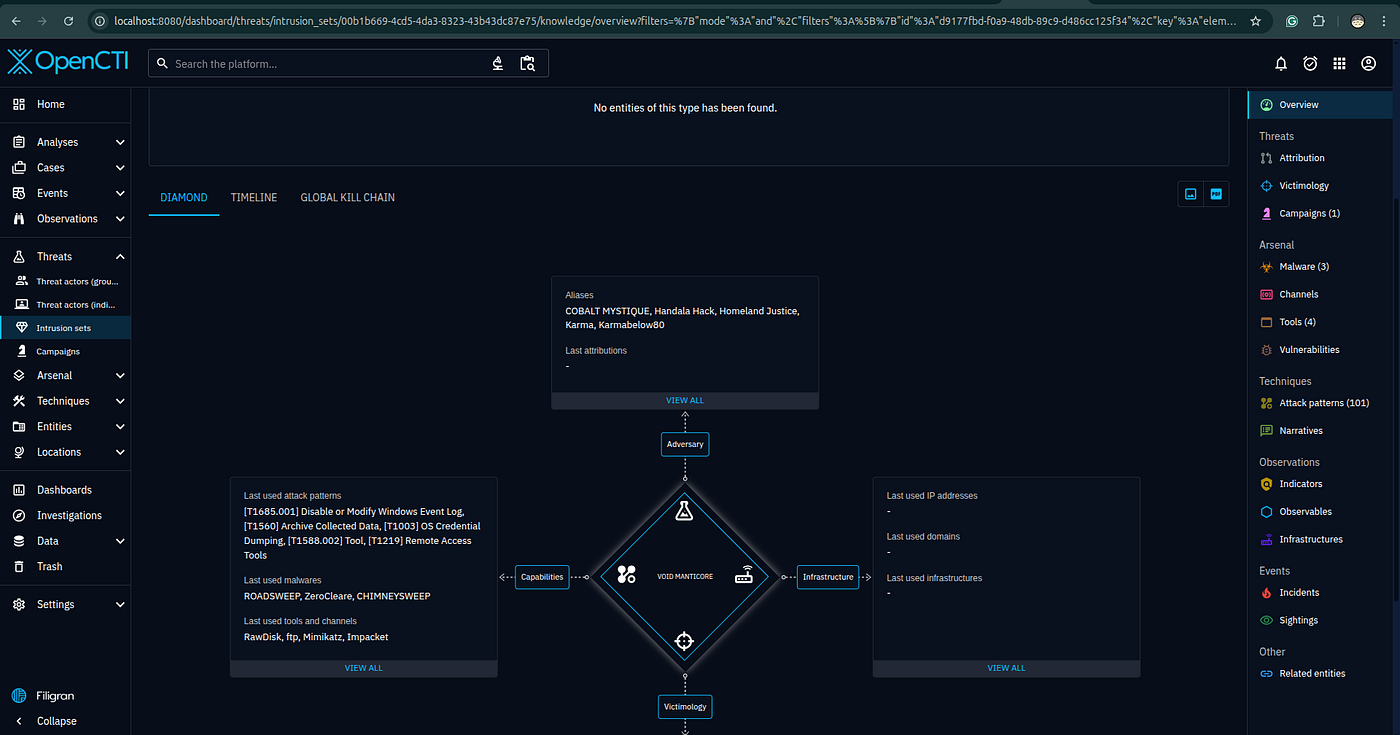1400x735 pixels.
Task: Click the browser address bar URL
Action: tap(675, 20)
